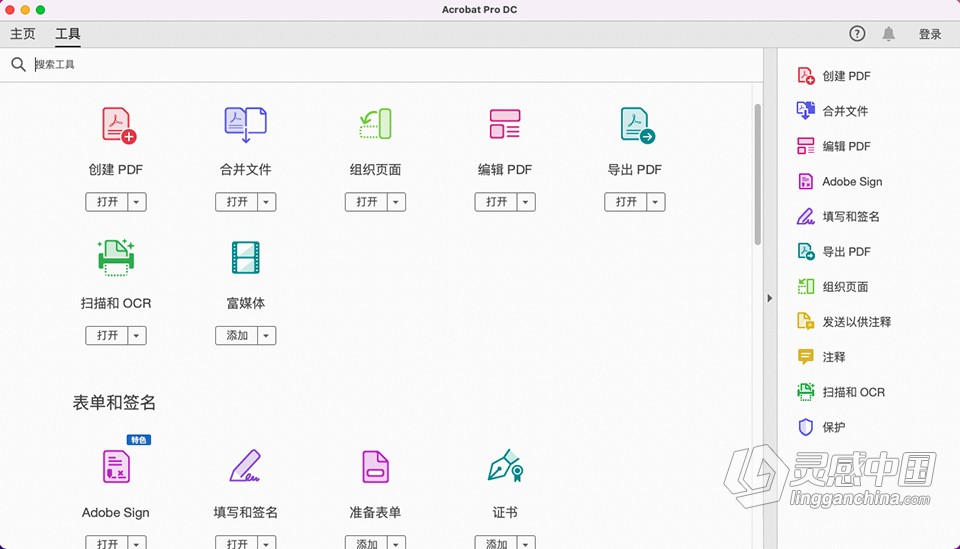Click the 扫描和 OCR scanner icon in main grid
This screenshot has height=549, width=960.
(116, 258)
